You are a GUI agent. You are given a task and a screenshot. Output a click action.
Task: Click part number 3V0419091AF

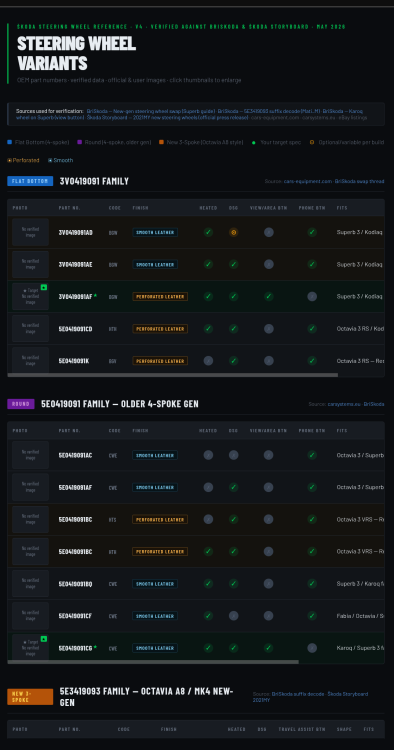point(76,297)
